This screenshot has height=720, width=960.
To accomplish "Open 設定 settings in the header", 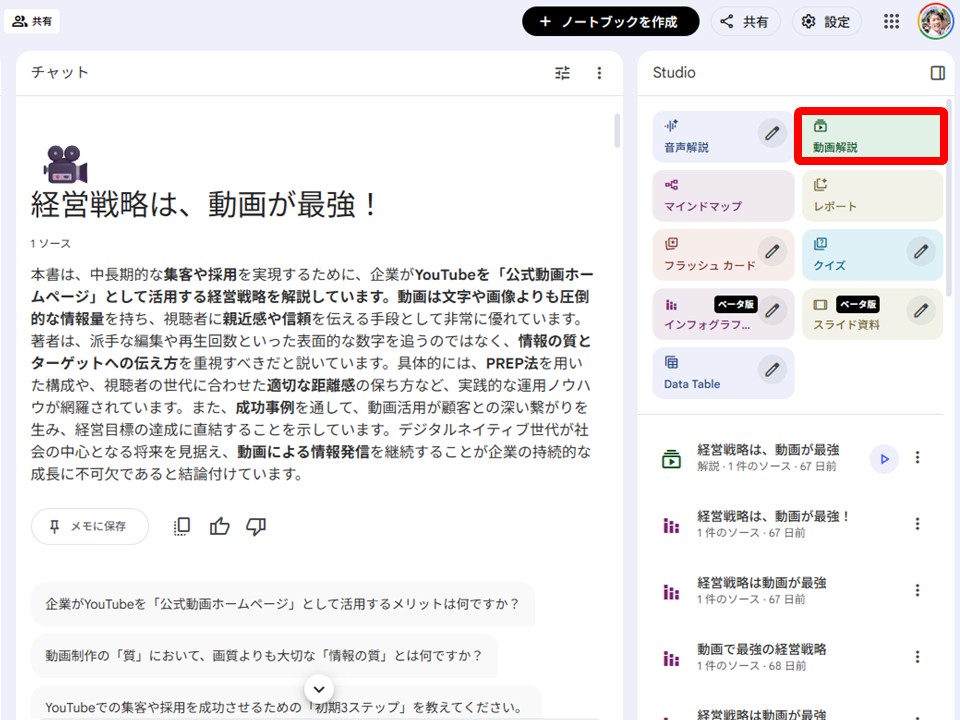I will (827, 21).
